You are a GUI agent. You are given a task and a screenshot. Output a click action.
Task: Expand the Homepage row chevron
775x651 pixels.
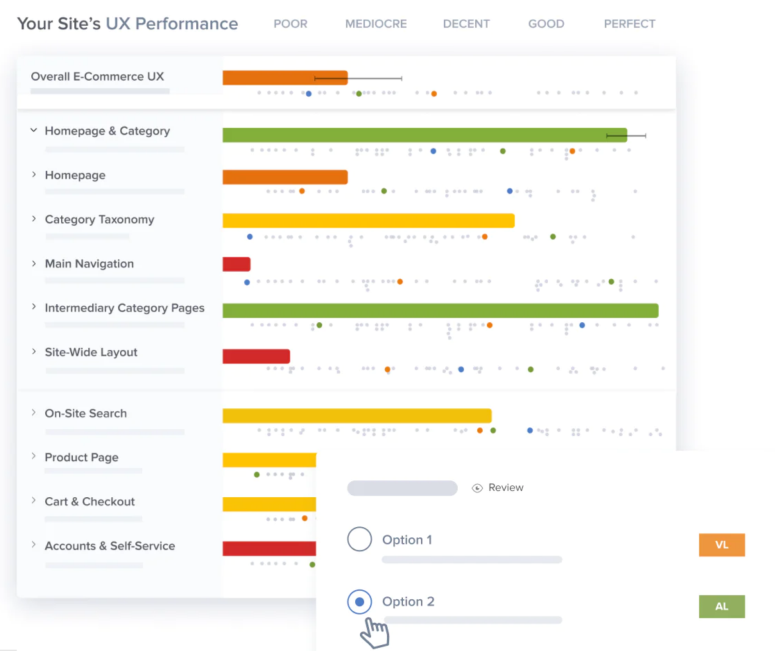[x=33, y=175]
